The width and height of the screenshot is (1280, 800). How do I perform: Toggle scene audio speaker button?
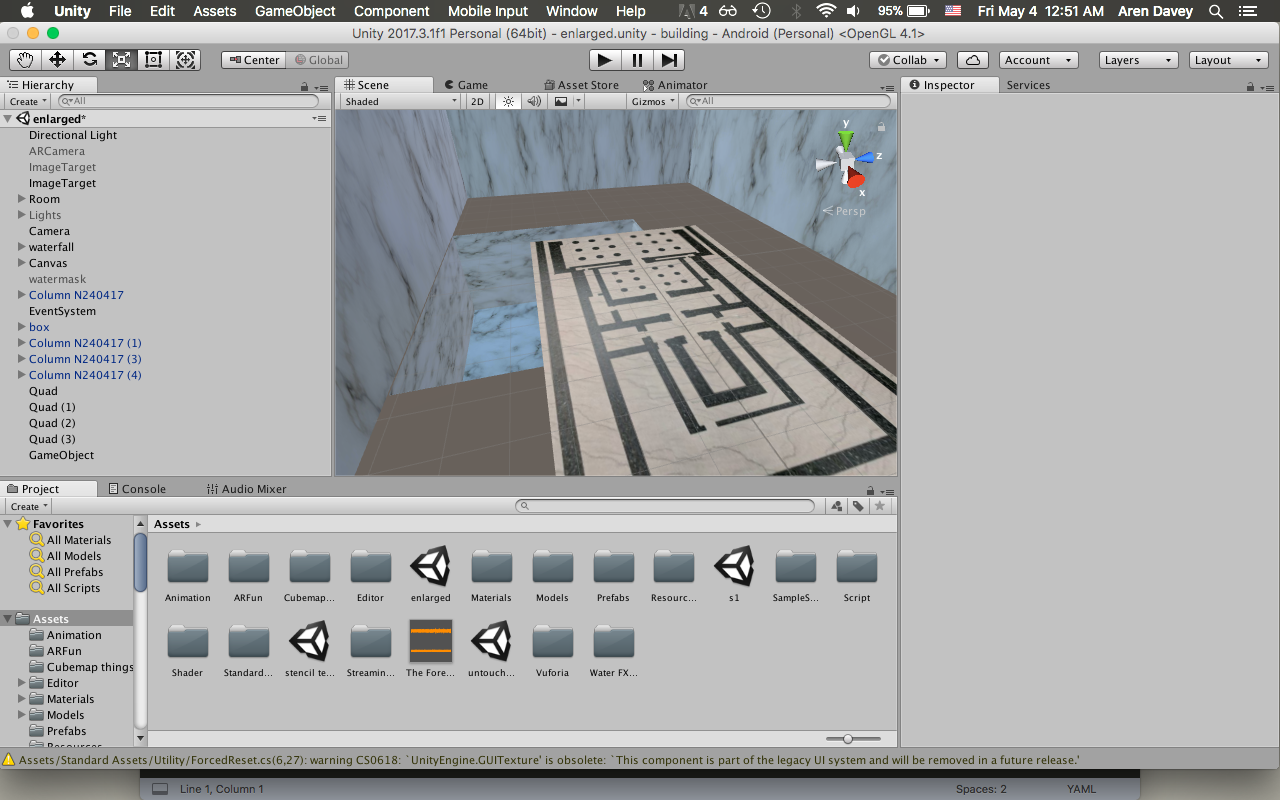(x=534, y=101)
